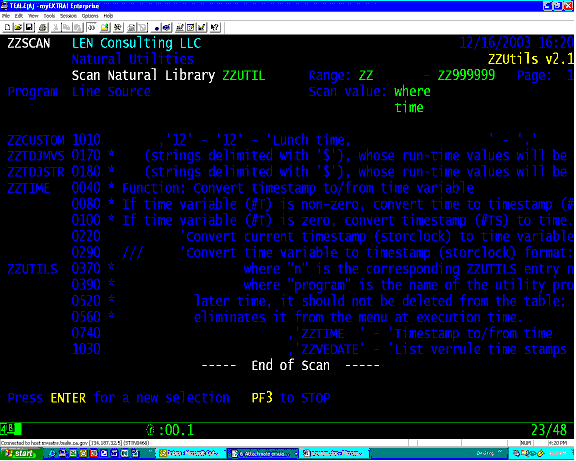Click line number 0080
This screenshot has height=461, width=576.
pyautogui.click(x=86, y=205)
